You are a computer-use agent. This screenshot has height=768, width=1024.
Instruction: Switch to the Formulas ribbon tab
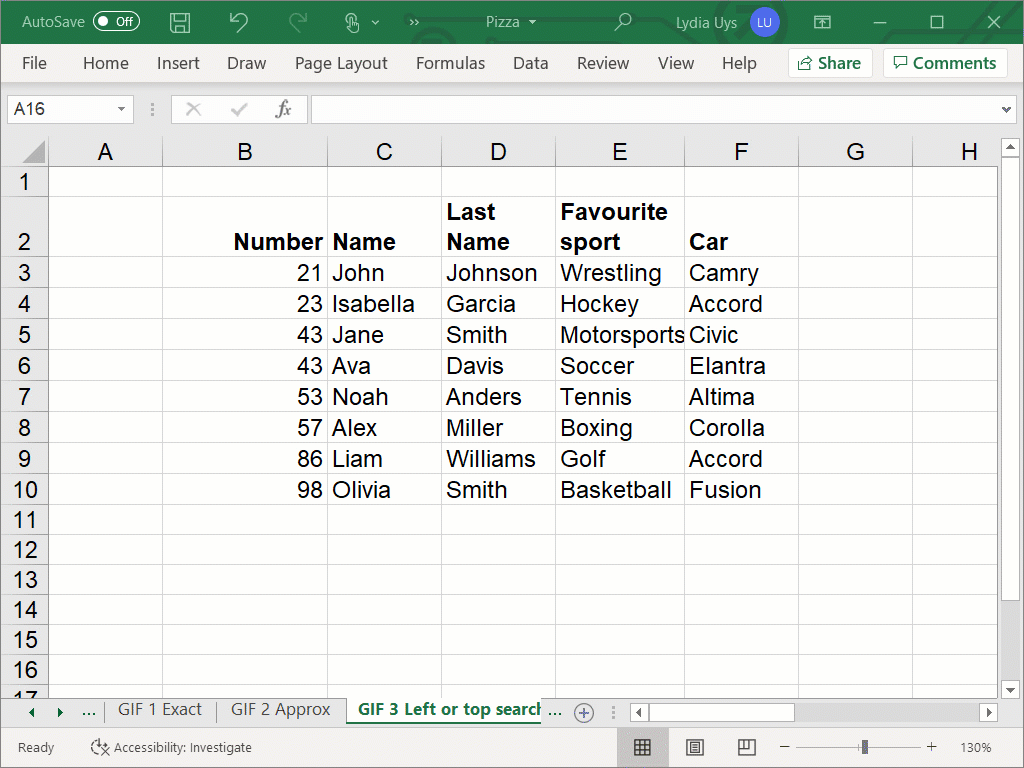(451, 63)
